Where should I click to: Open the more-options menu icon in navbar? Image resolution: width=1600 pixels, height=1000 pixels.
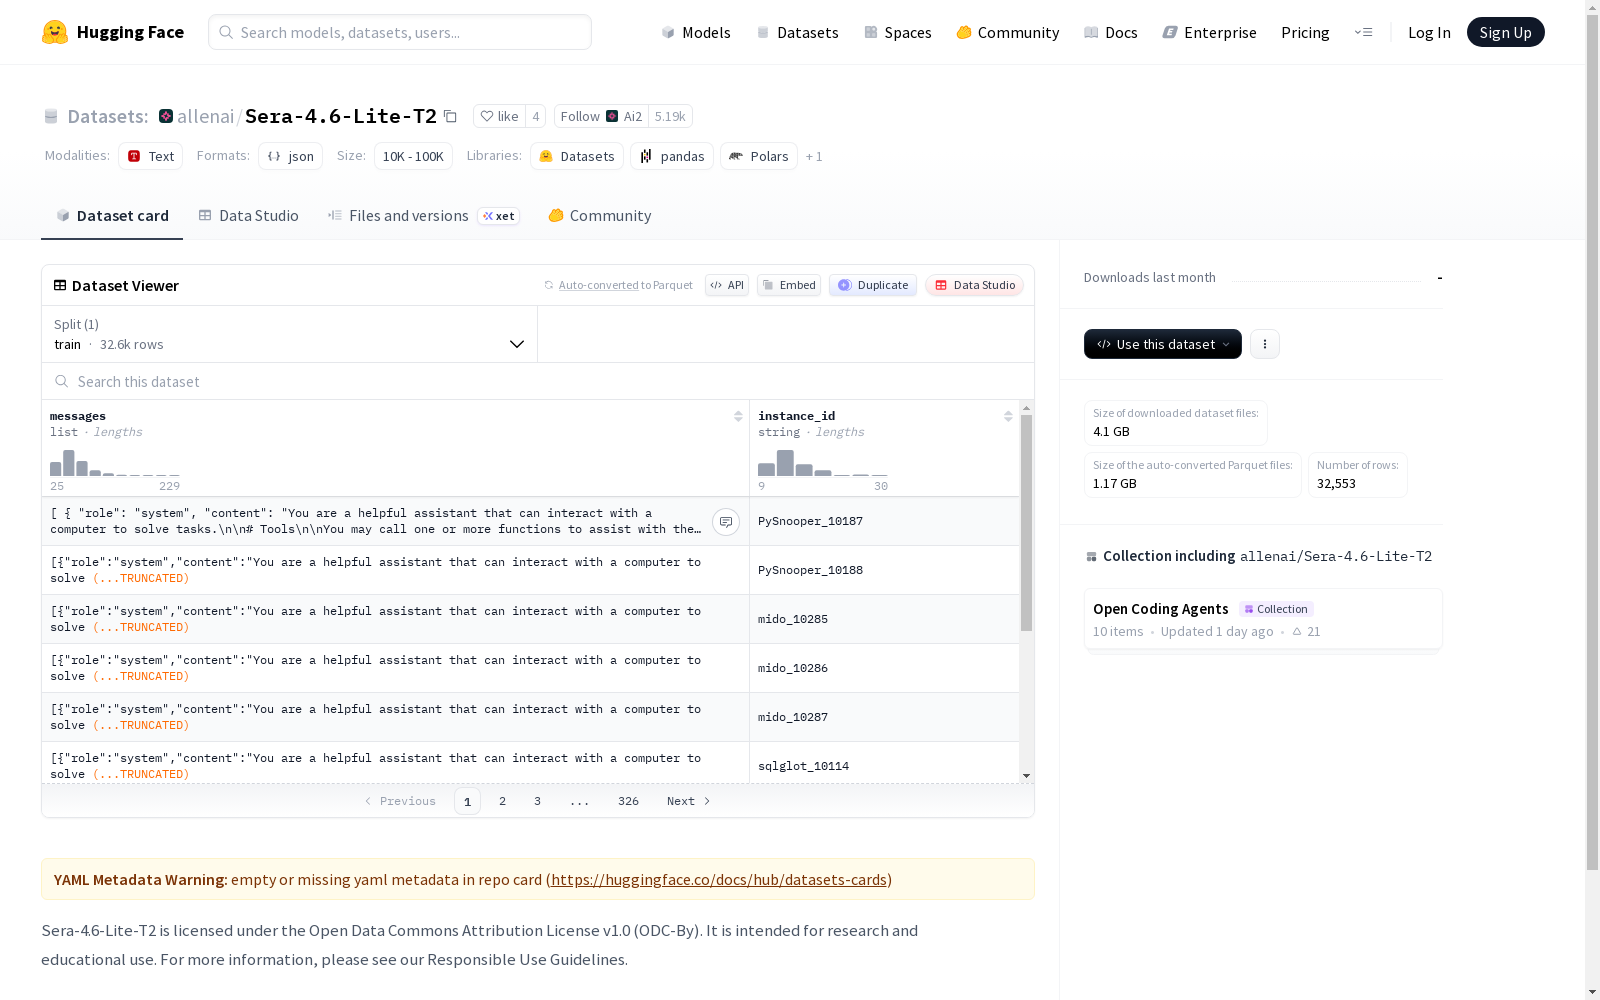[1363, 32]
